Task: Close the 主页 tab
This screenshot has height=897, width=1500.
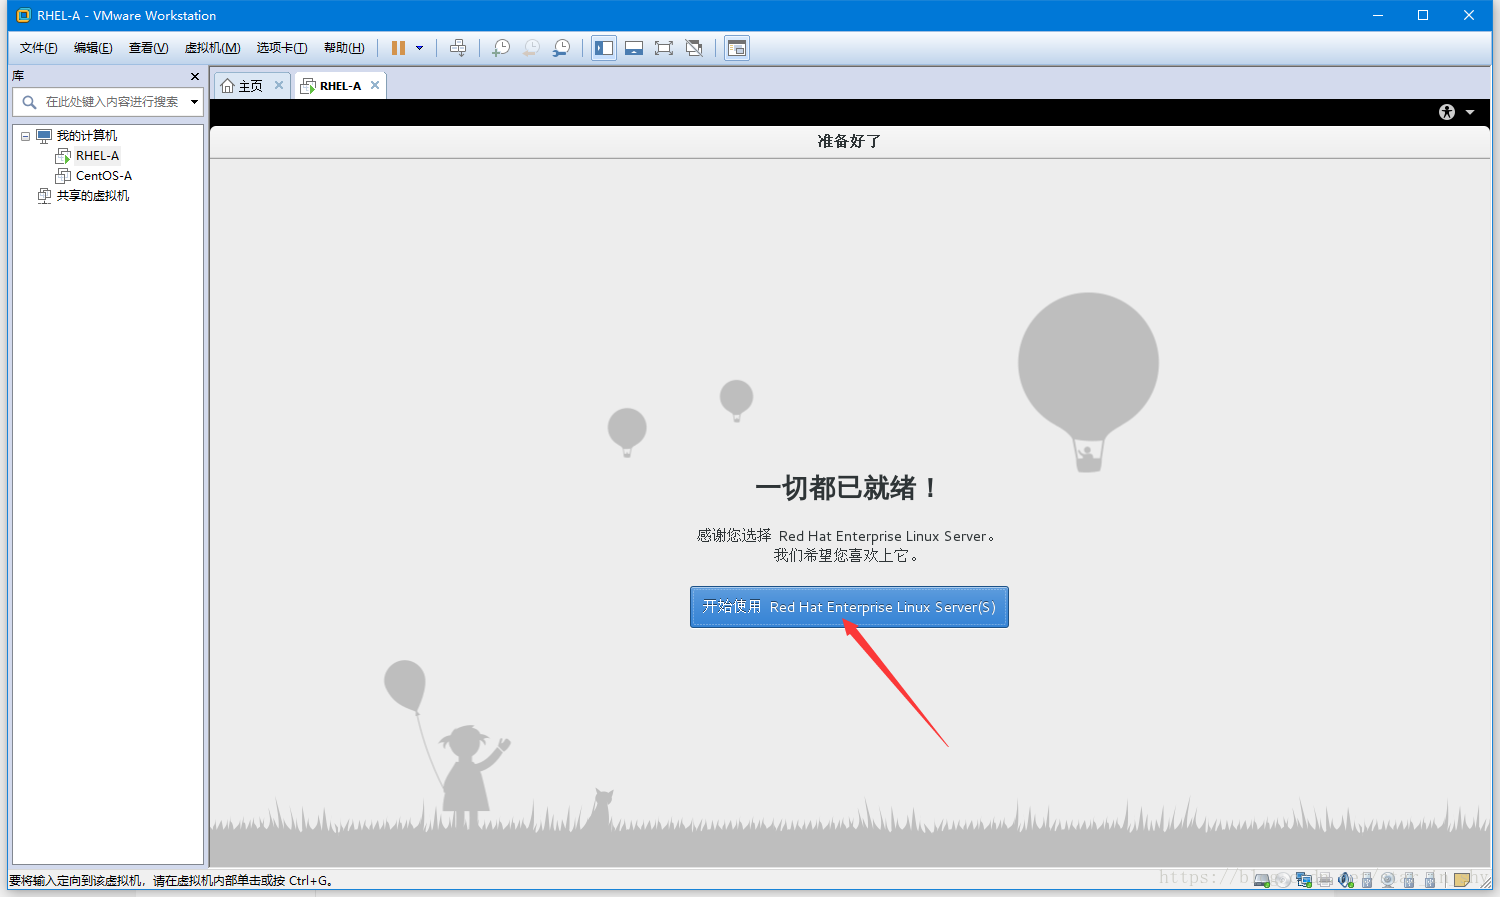Action: click(x=279, y=85)
